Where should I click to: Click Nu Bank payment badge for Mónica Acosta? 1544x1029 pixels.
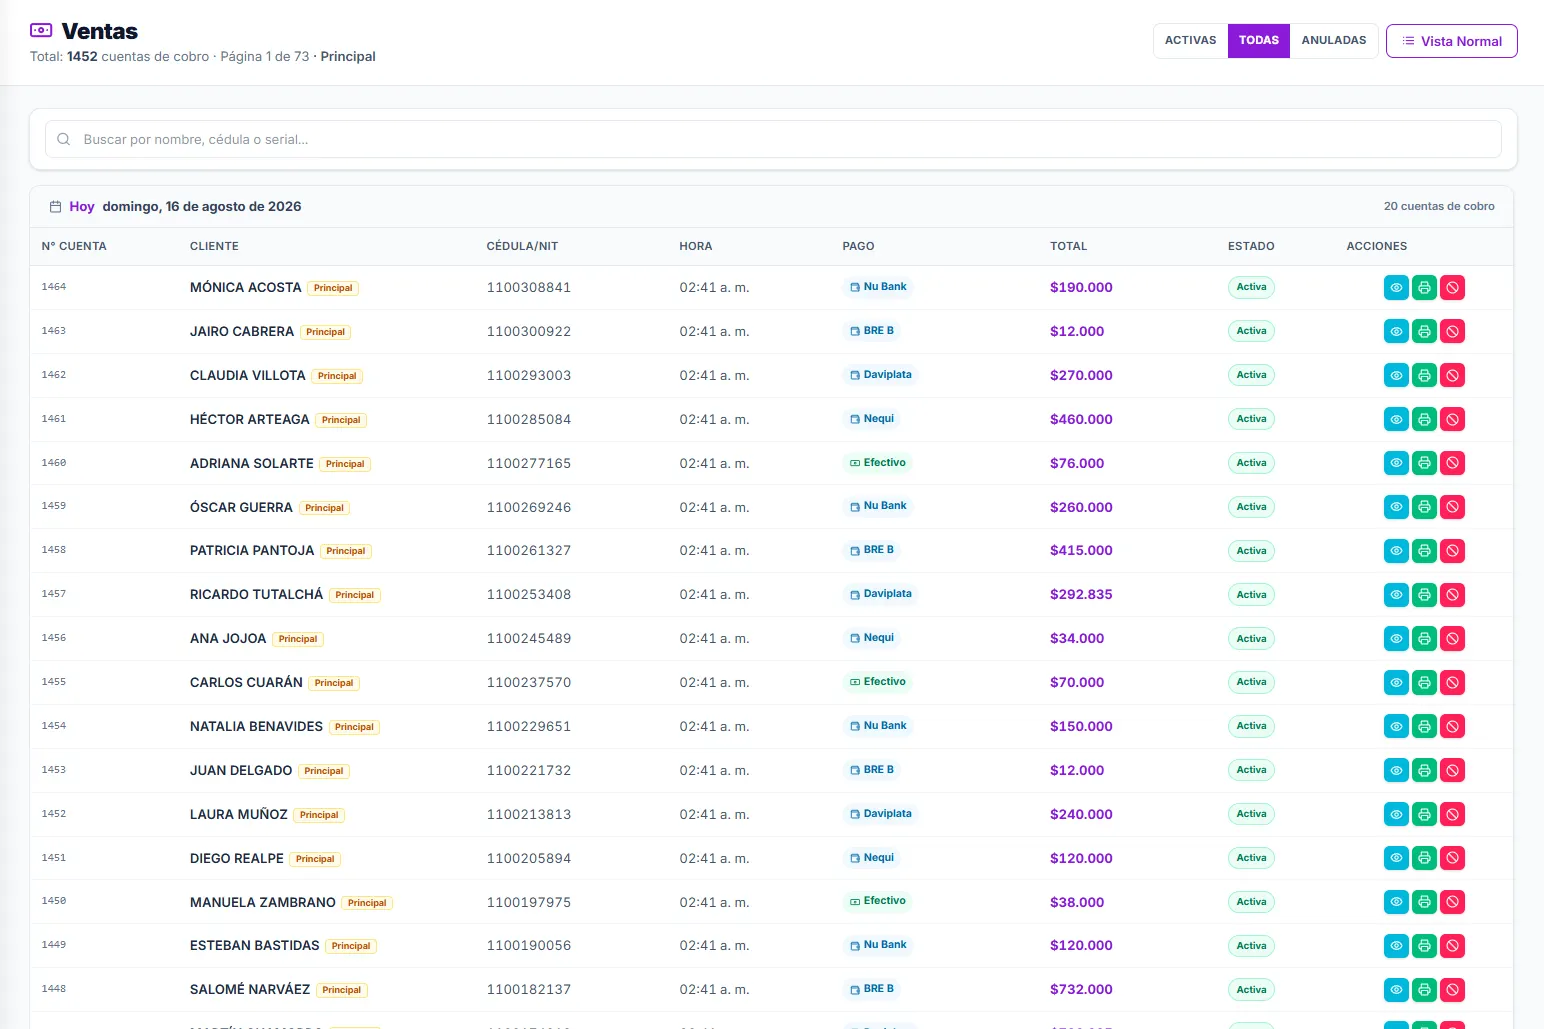coord(878,287)
